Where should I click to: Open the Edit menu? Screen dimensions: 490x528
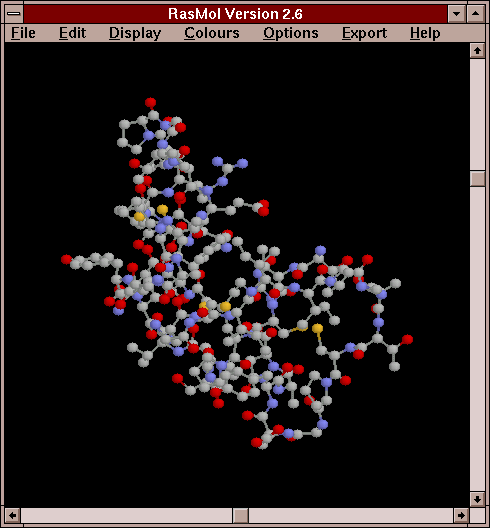coord(72,33)
